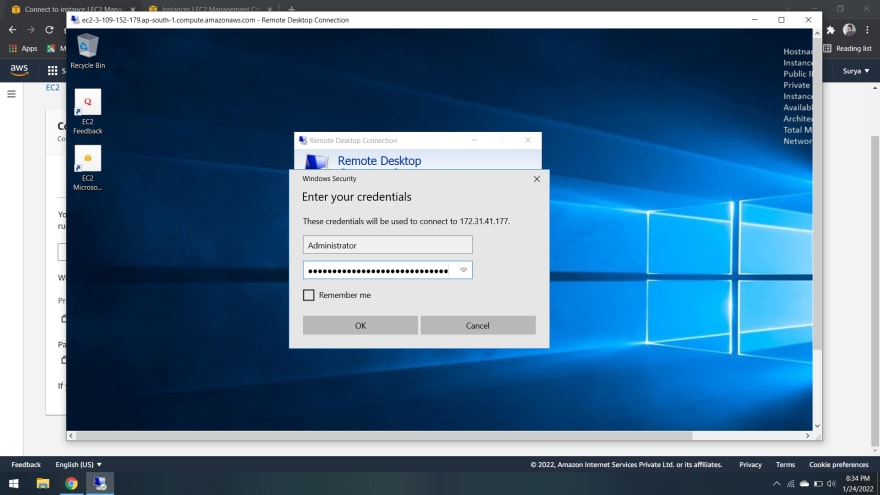Open the EC2 breadcrumb link
This screenshot has height=495, width=880.
pos(53,88)
